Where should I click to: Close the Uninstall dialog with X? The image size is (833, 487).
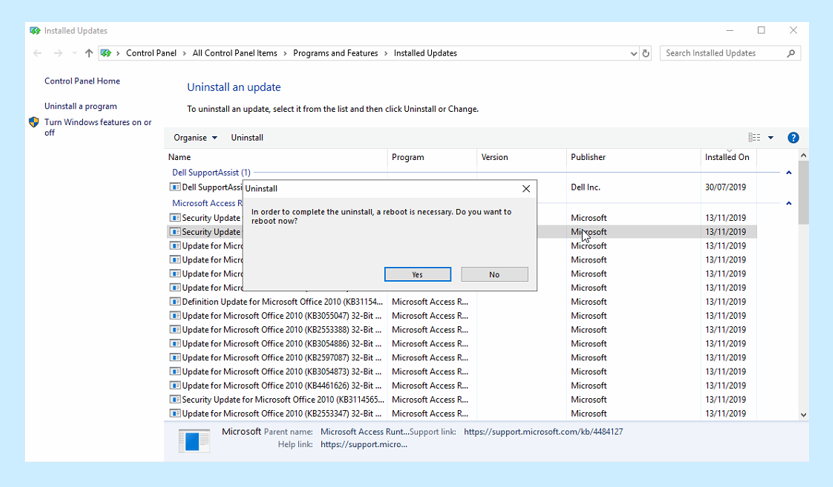526,189
